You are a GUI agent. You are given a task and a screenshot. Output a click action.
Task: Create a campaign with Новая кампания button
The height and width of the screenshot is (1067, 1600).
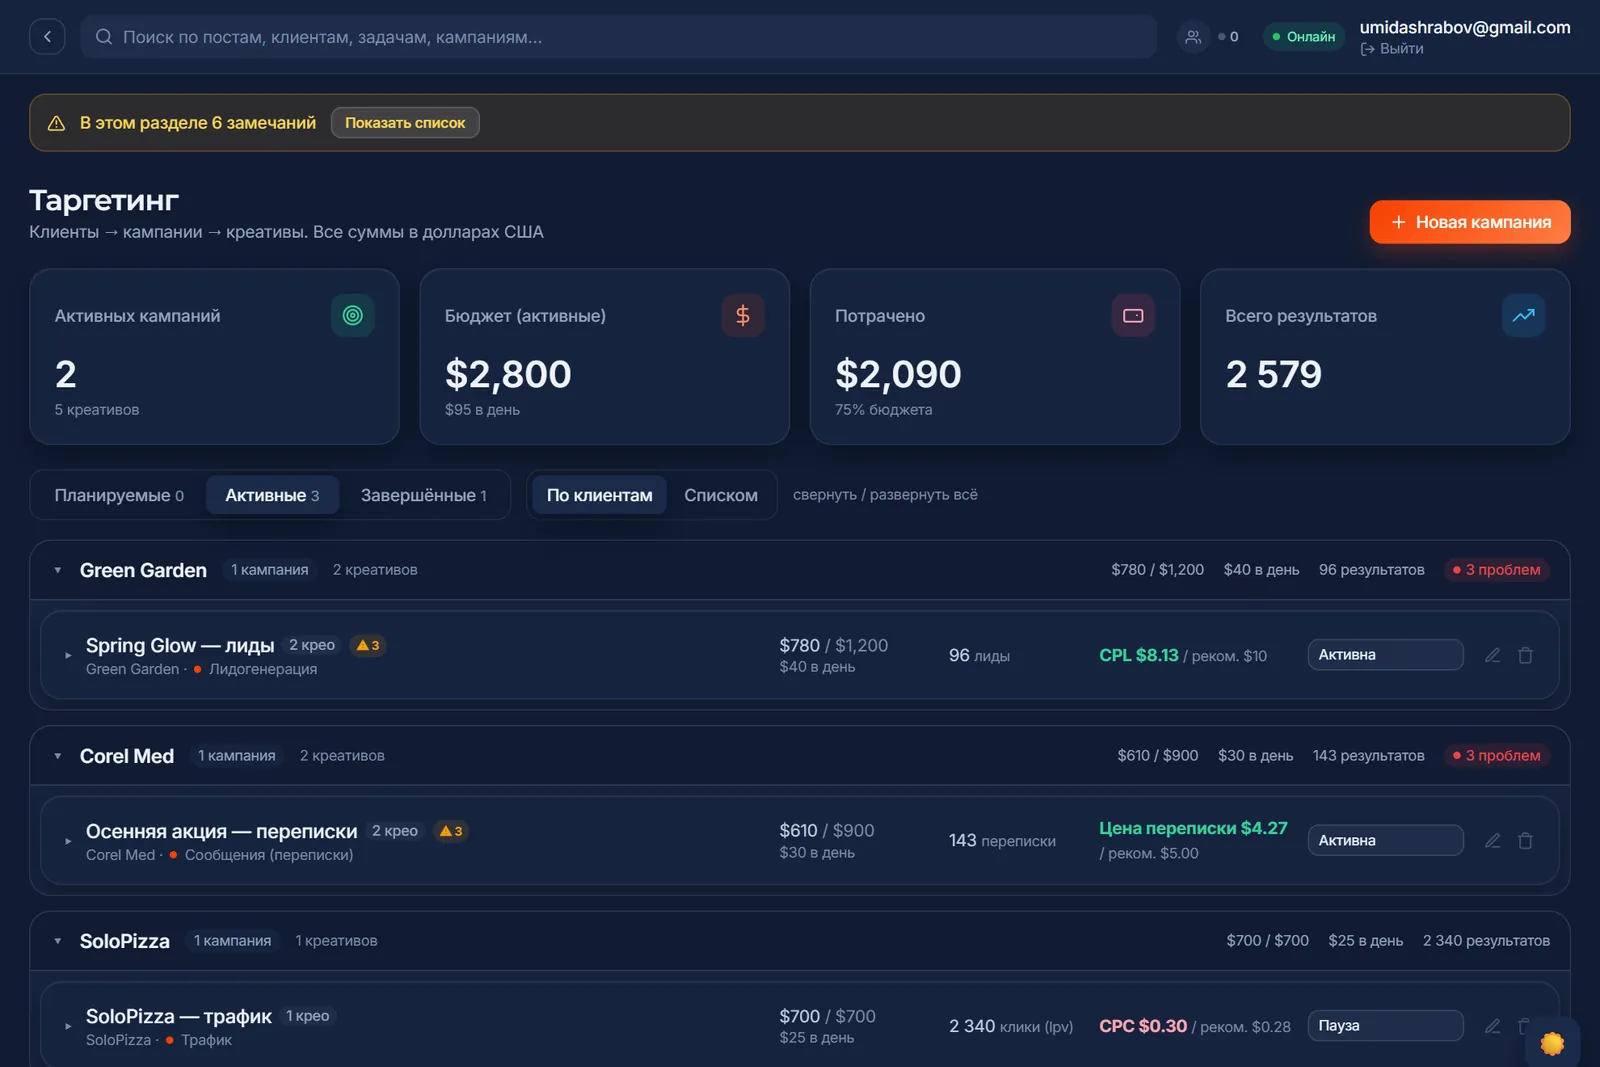pos(1470,222)
